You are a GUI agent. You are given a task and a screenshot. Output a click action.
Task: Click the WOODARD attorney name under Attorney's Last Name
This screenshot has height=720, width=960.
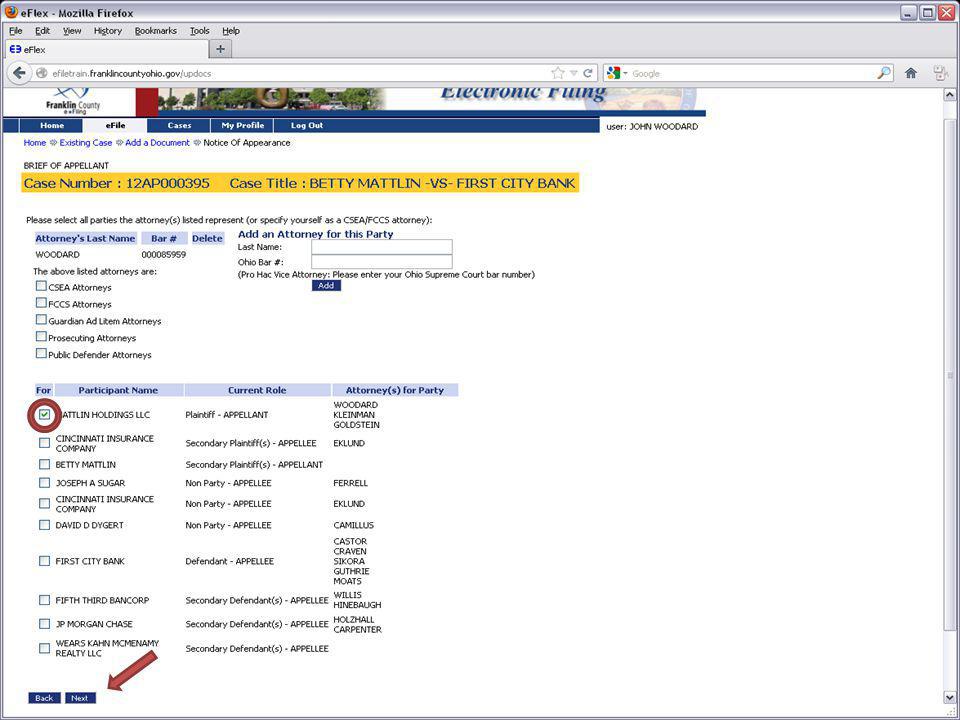point(58,255)
